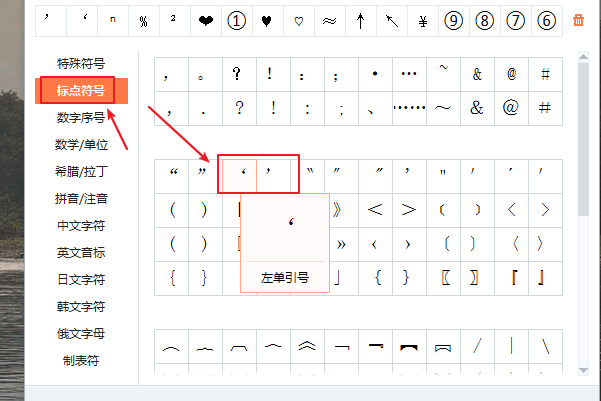Viewport: 601px width, 401px height.
Task: Open the 制表符 category
Action: click(x=81, y=361)
